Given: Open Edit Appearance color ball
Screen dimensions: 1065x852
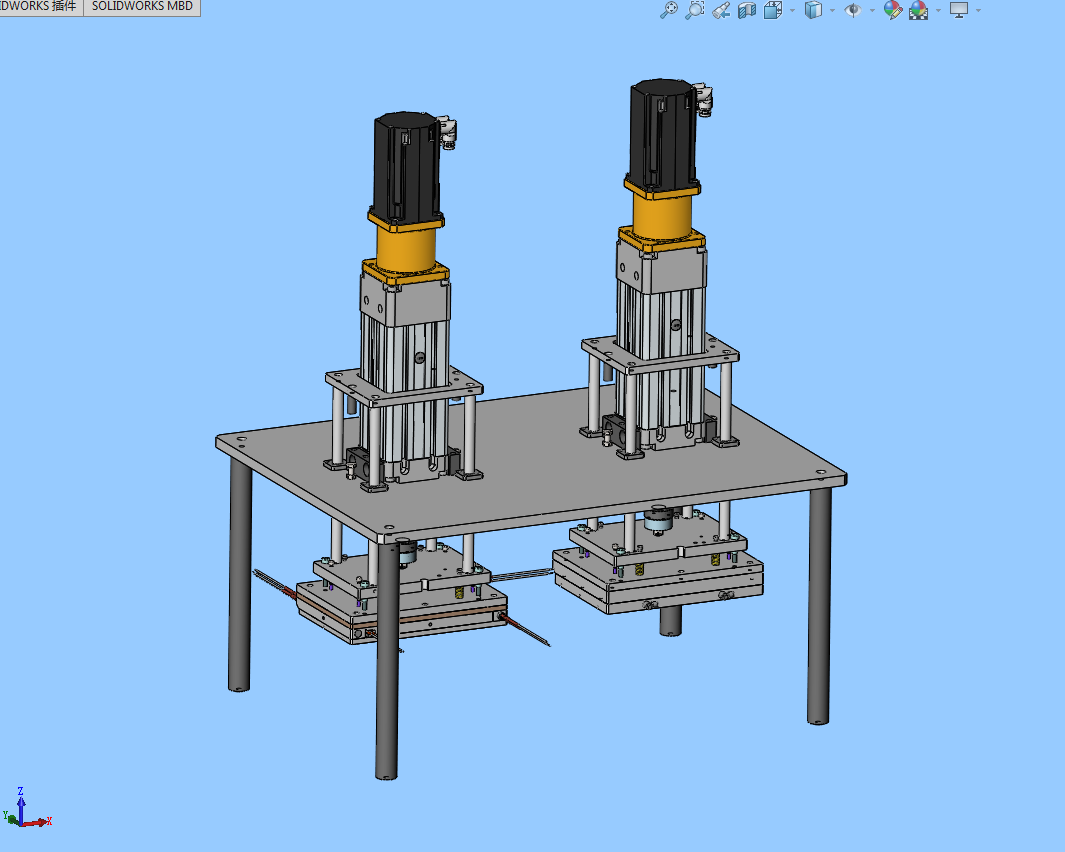Looking at the screenshot, I should pyautogui.click(x=893, y=10).
